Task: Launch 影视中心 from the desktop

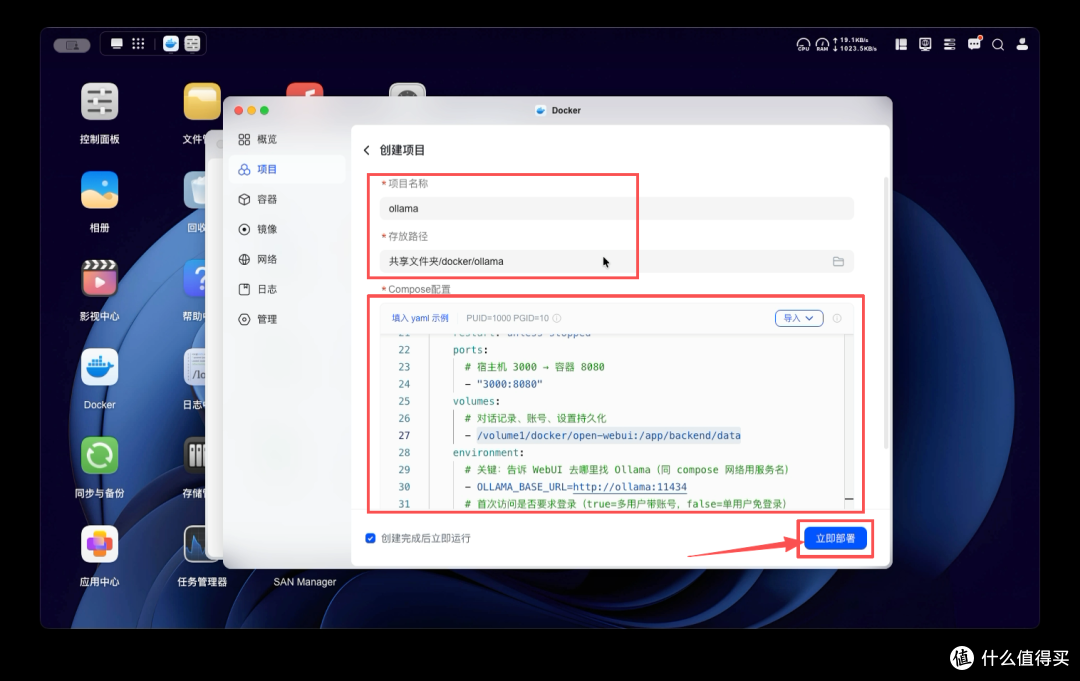Action: point(99,279)
